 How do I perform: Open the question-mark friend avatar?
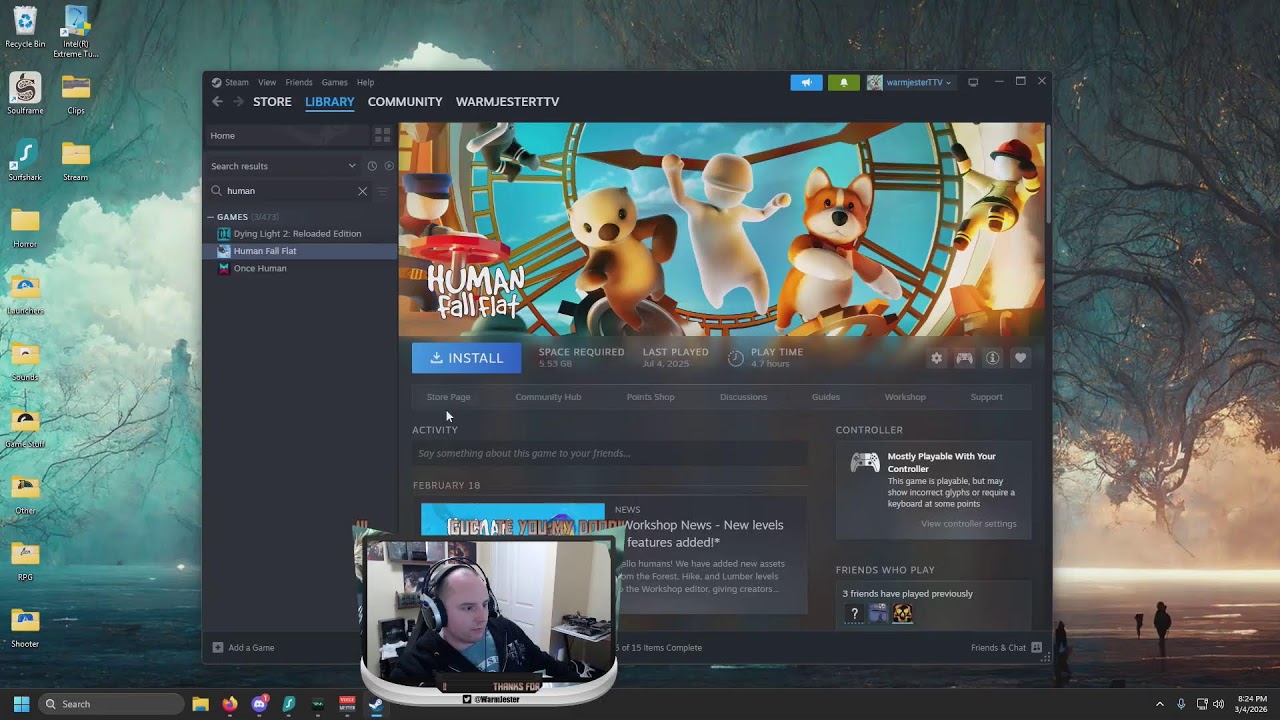tap(854, 614)
